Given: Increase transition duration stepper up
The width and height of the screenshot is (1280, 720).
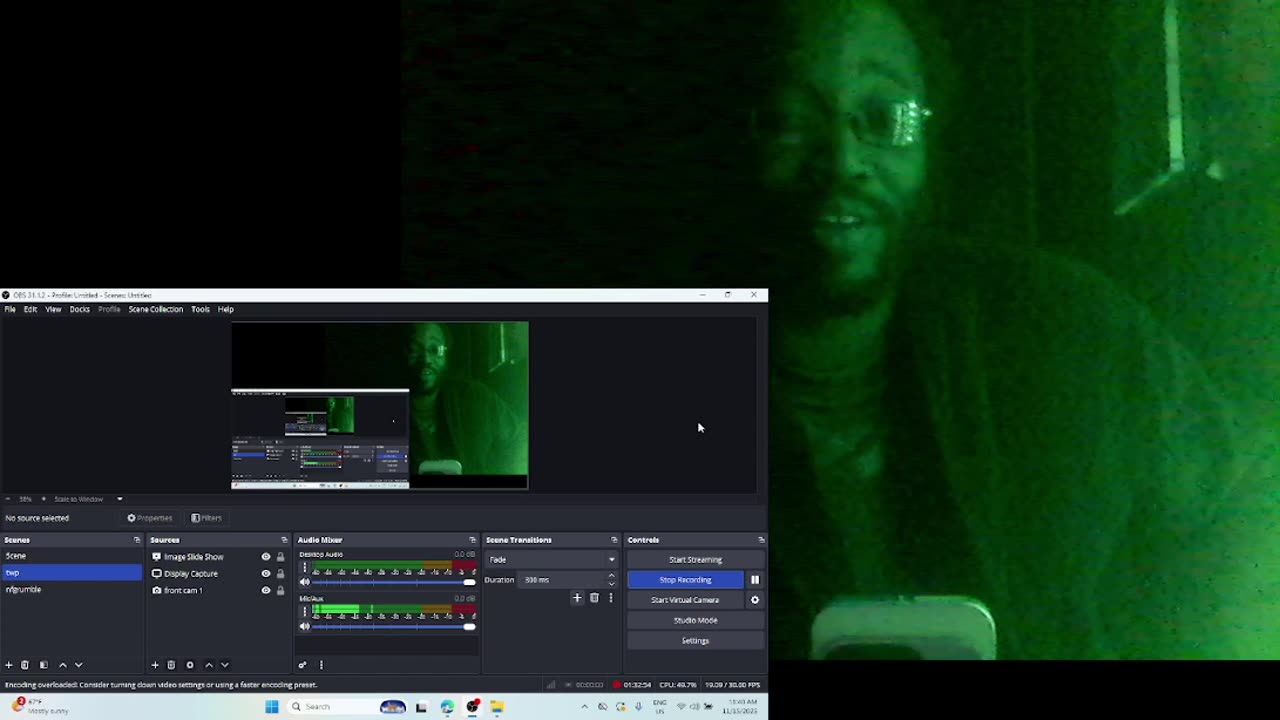Looking at the screenshot, I should (x=612, y=576).
